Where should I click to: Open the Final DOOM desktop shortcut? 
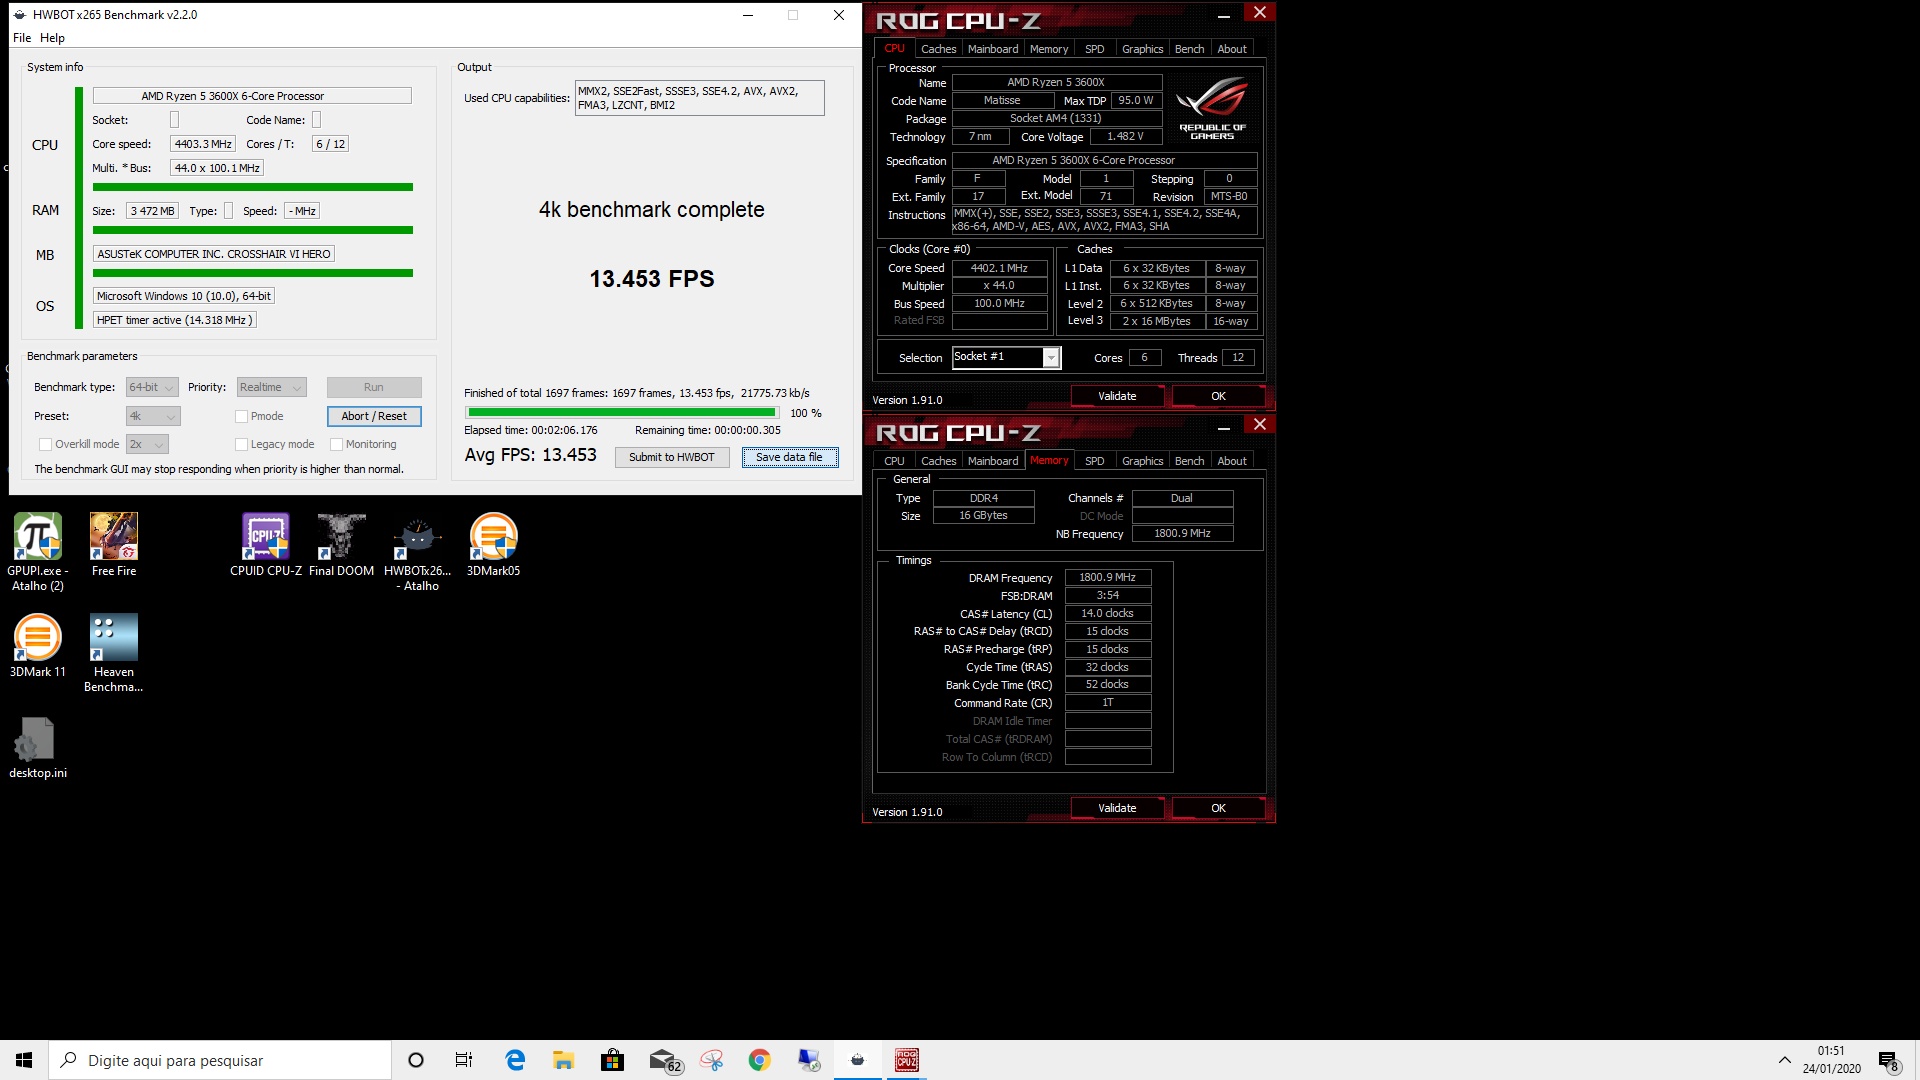point(341,545)
